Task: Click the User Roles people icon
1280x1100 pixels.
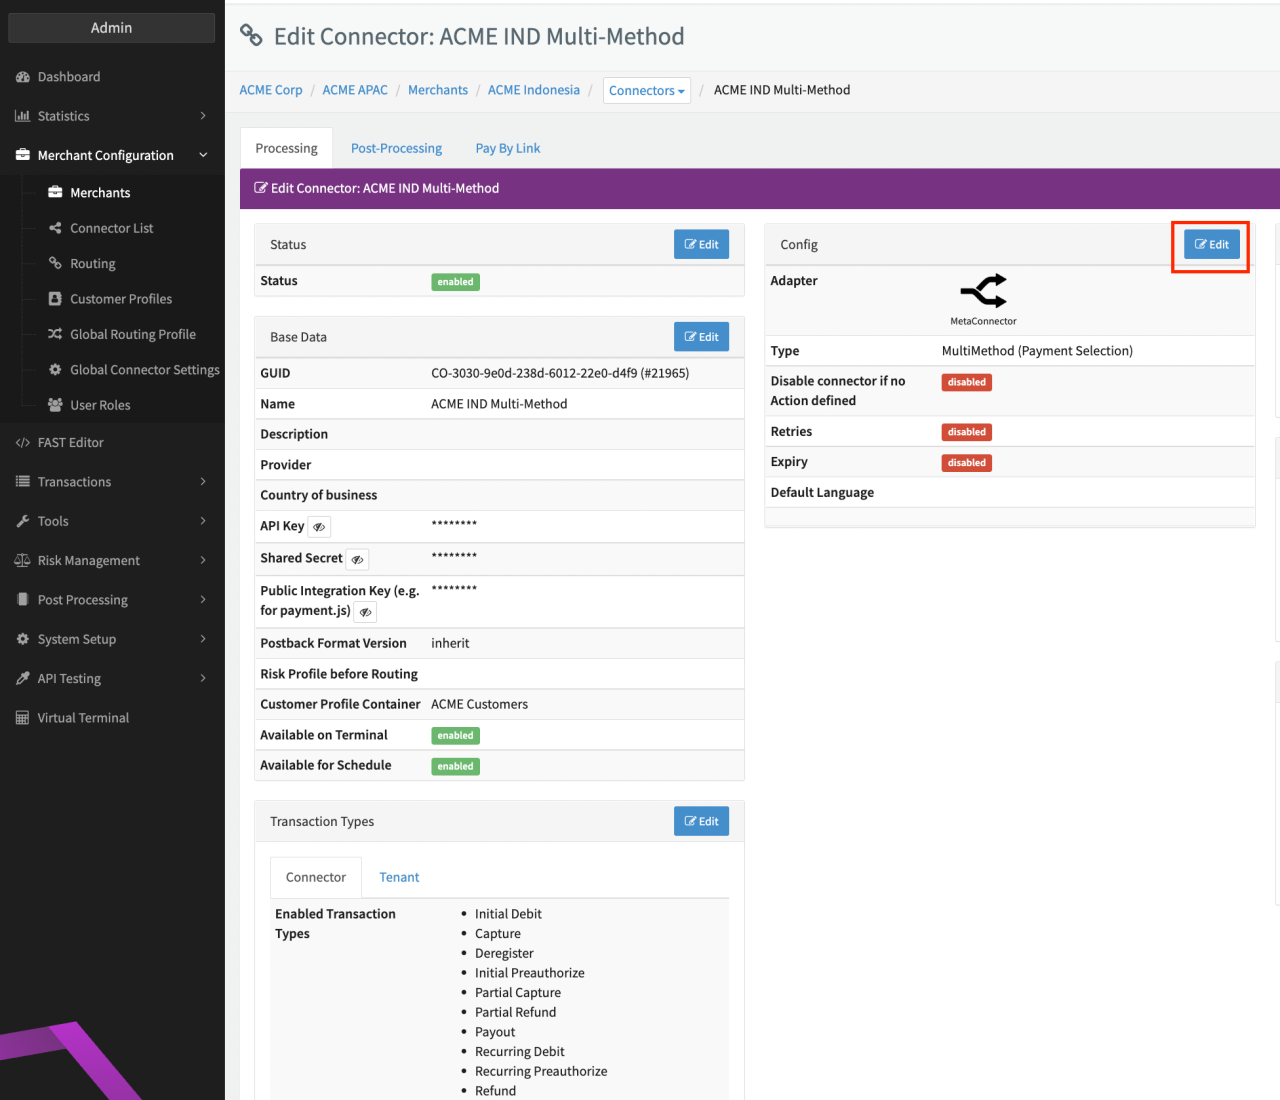Action: 55,405
